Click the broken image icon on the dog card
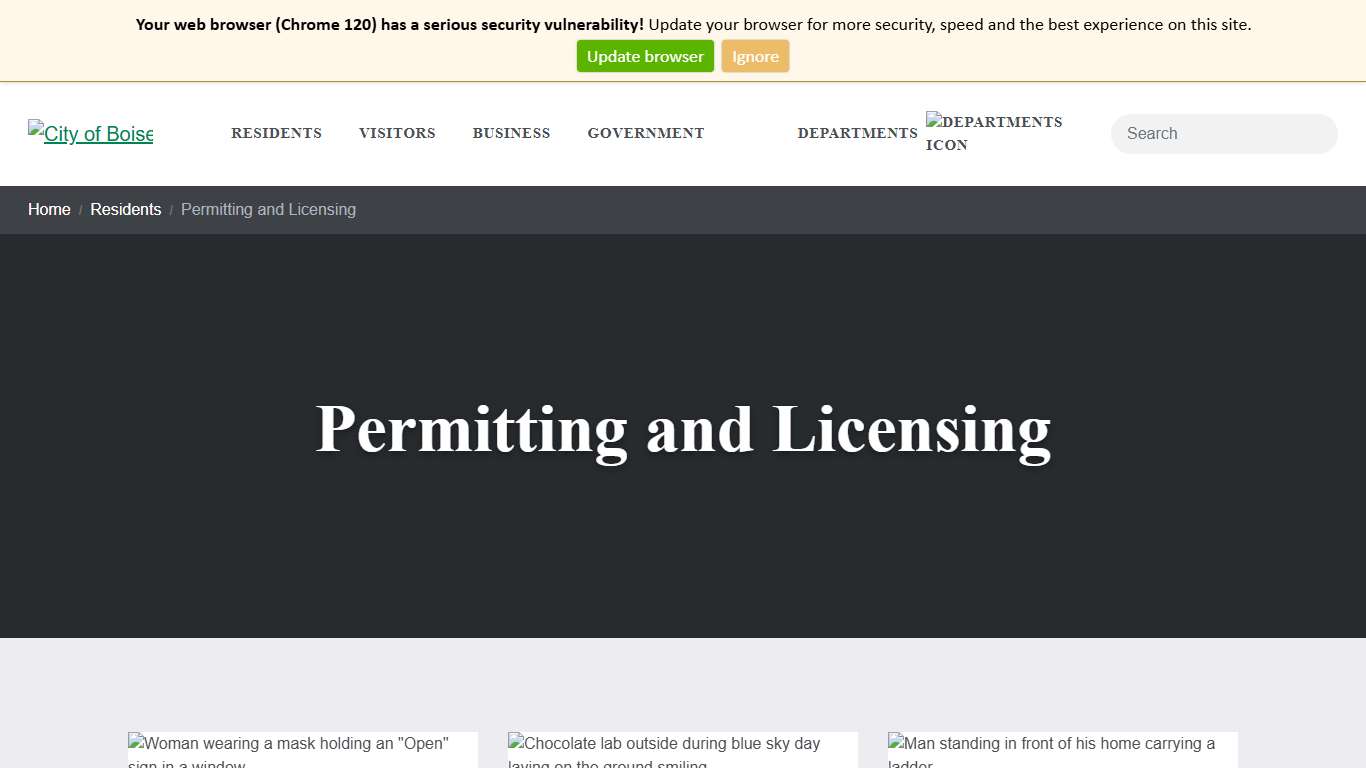This screenshot has height=768, width=1366. pyautogui.click(x=515, y=743)
